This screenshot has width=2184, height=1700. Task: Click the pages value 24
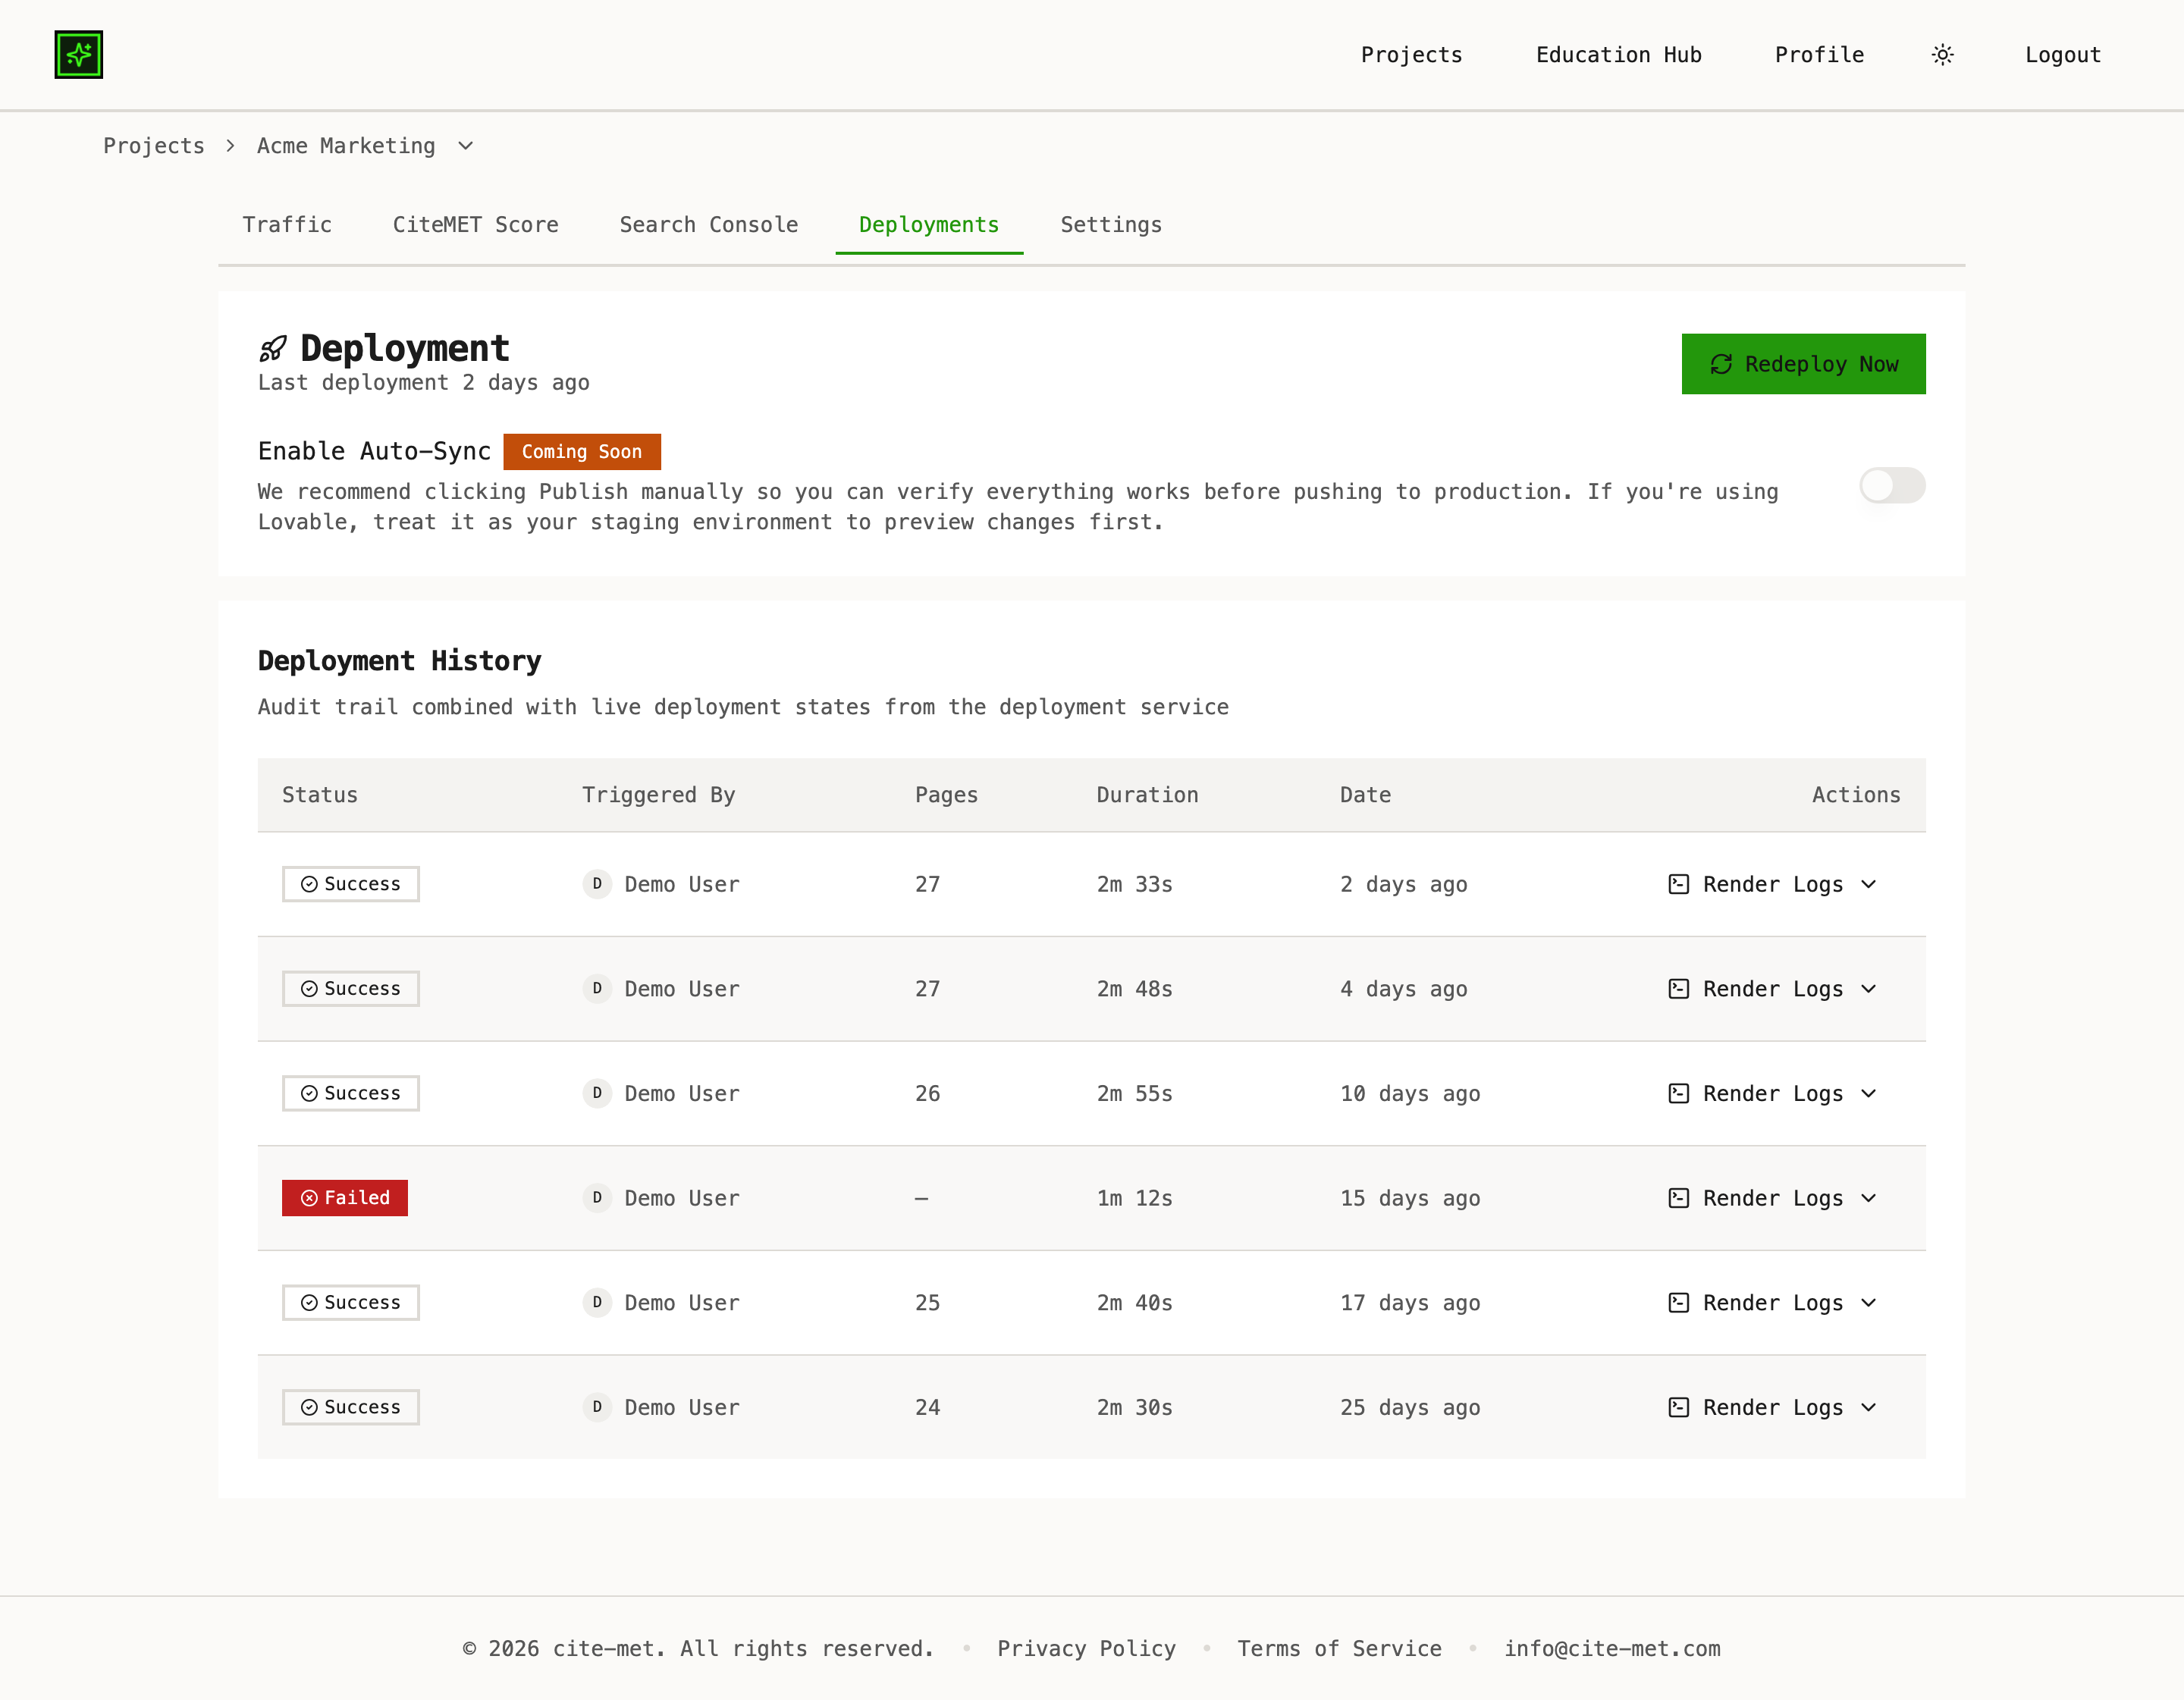(x=927, y=1407)
